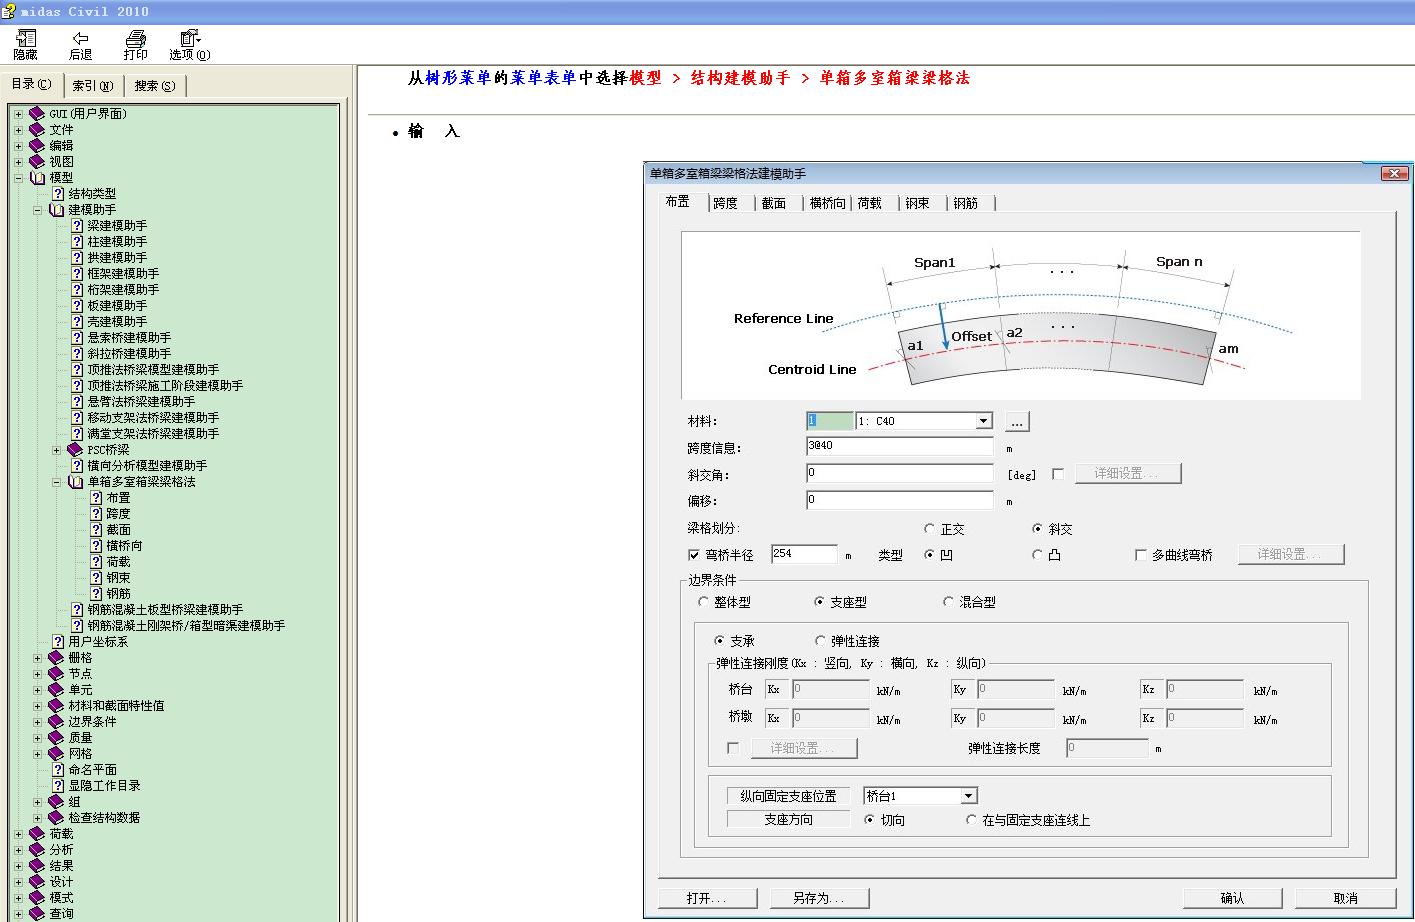Click the help page icon for 命名平面
This screenshot has width=1415, height=922.
pos(58,769)
